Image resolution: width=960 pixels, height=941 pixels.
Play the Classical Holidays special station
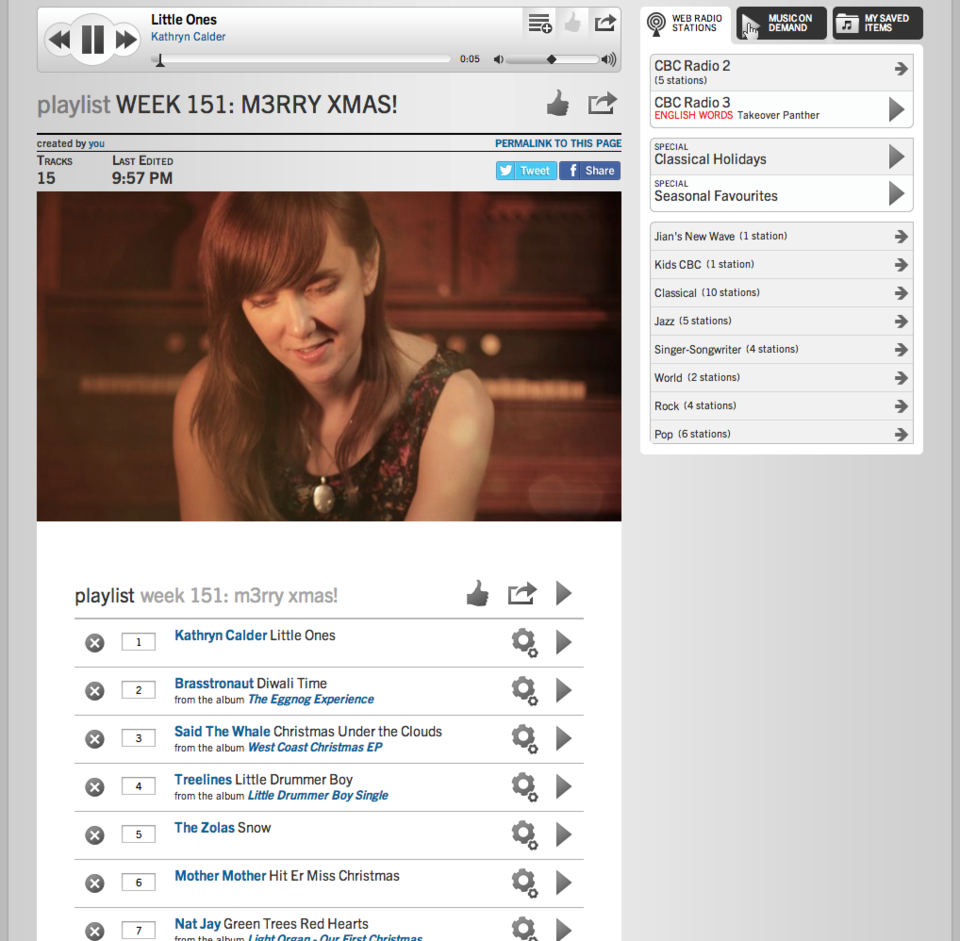click(896, 157)
